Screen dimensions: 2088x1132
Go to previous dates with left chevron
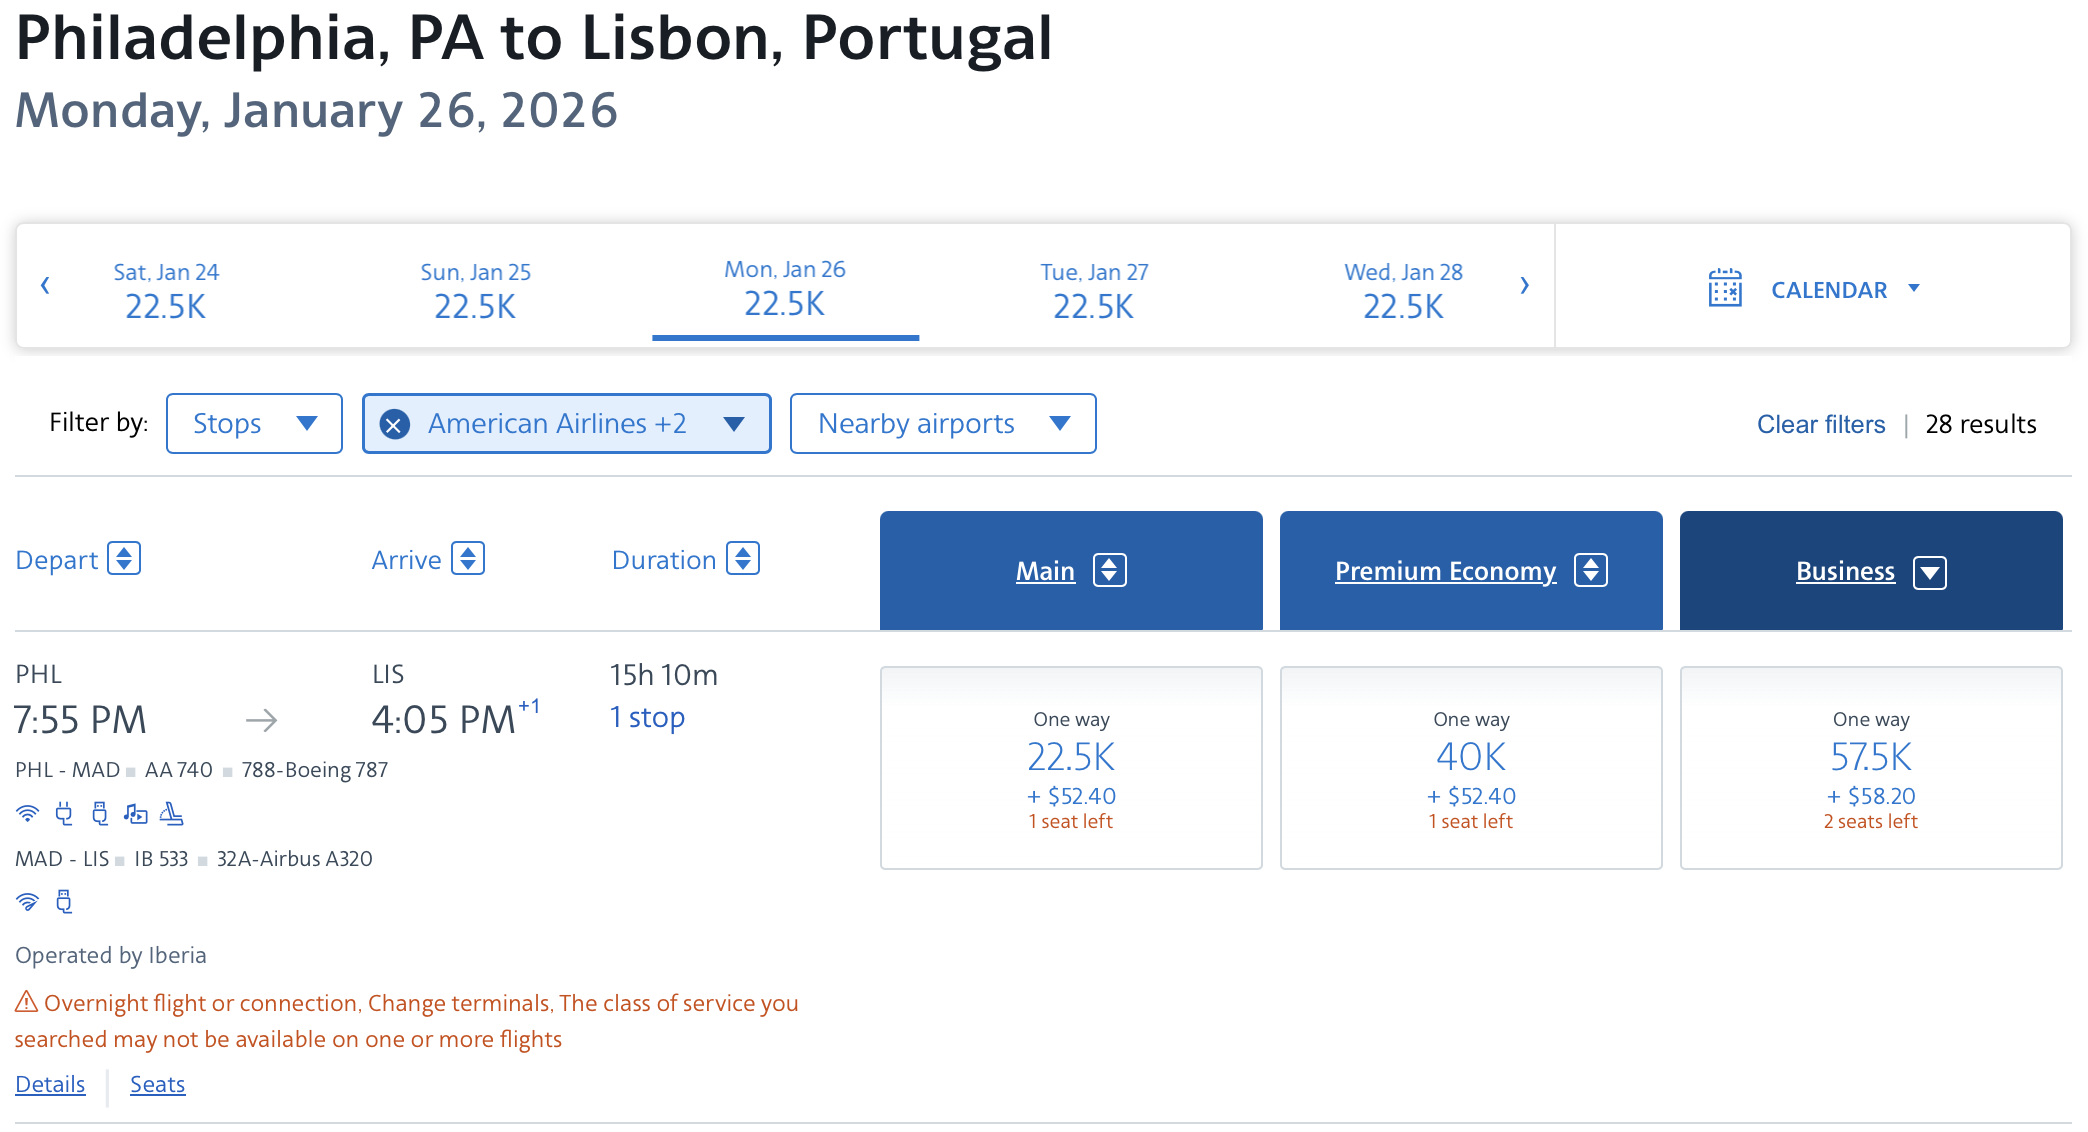point(45,286)
